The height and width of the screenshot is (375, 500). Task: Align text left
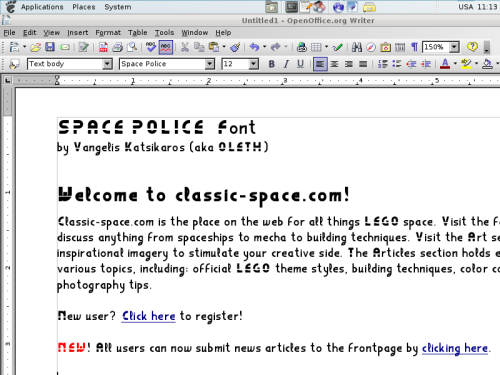tap(320, 64)
